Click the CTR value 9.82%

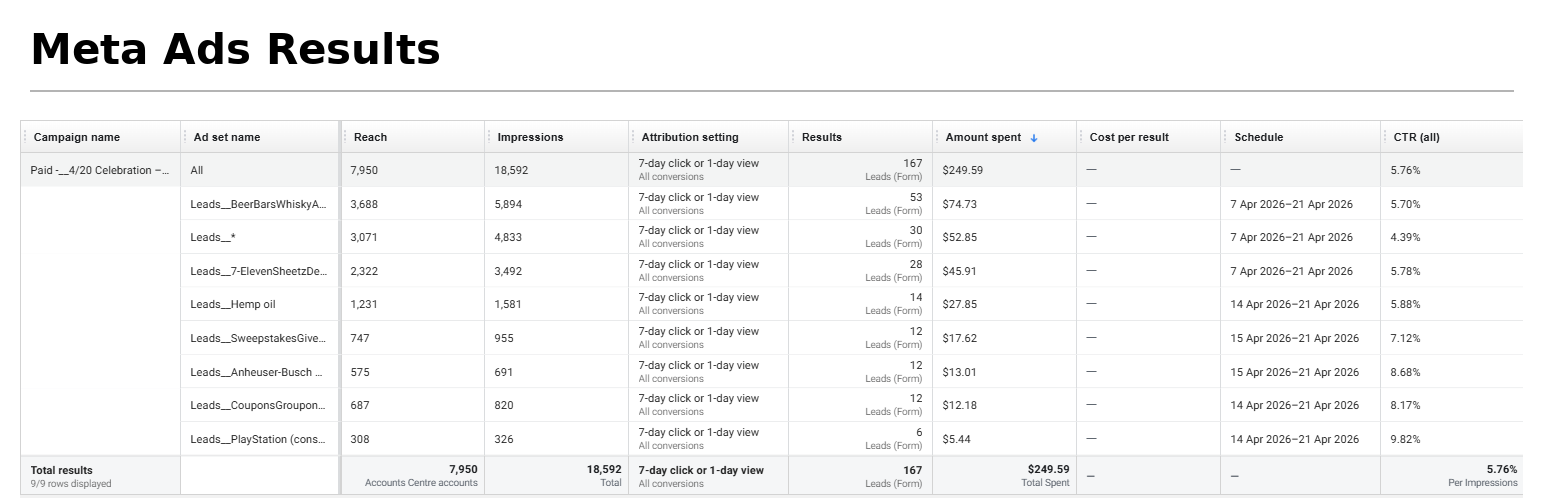(x=1405, y=439)
